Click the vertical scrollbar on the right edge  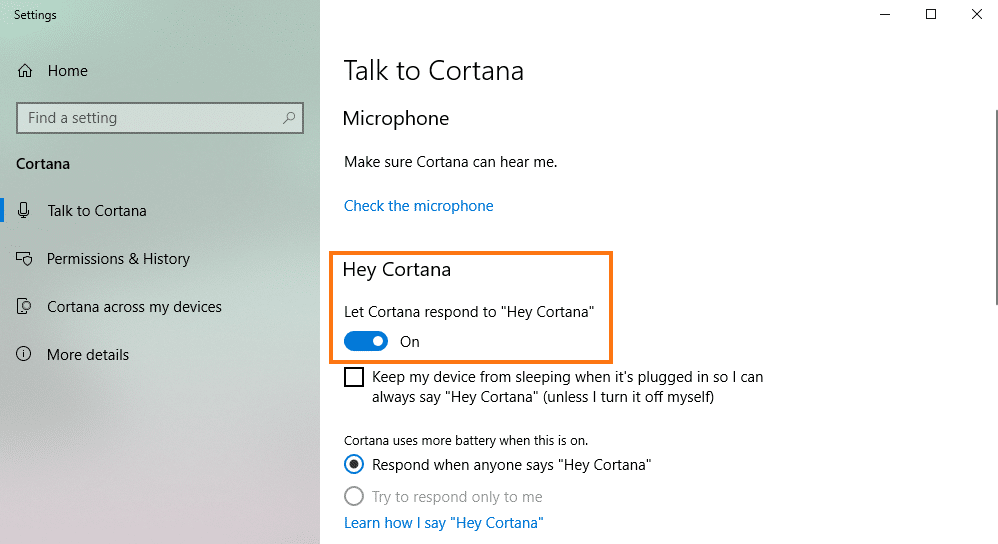click(996, 207)
